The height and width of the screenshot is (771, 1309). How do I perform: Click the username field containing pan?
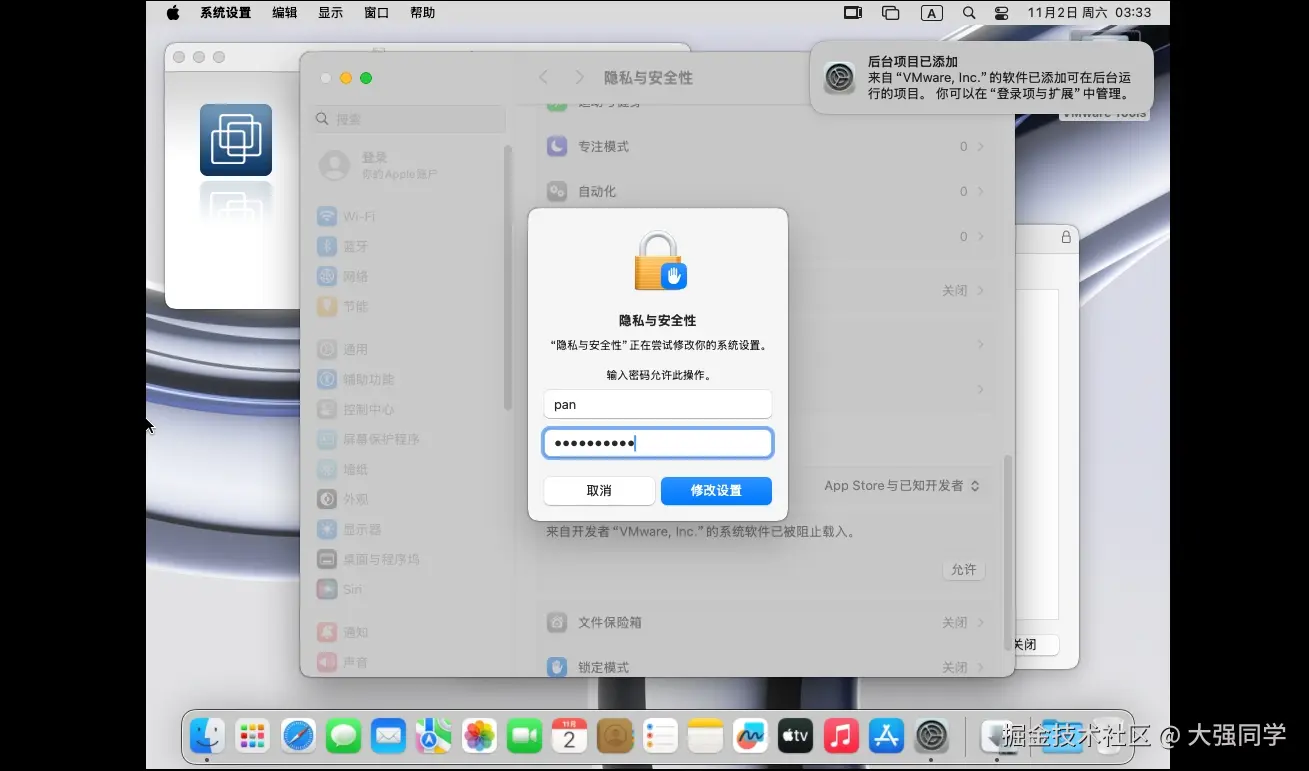pos(658,405)
